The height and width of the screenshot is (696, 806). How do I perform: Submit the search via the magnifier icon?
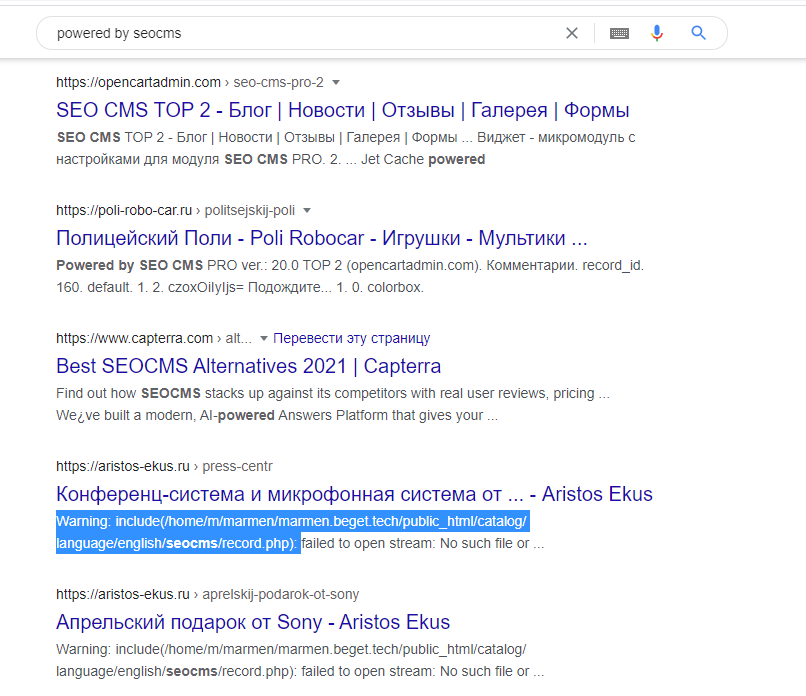[698, 33]
